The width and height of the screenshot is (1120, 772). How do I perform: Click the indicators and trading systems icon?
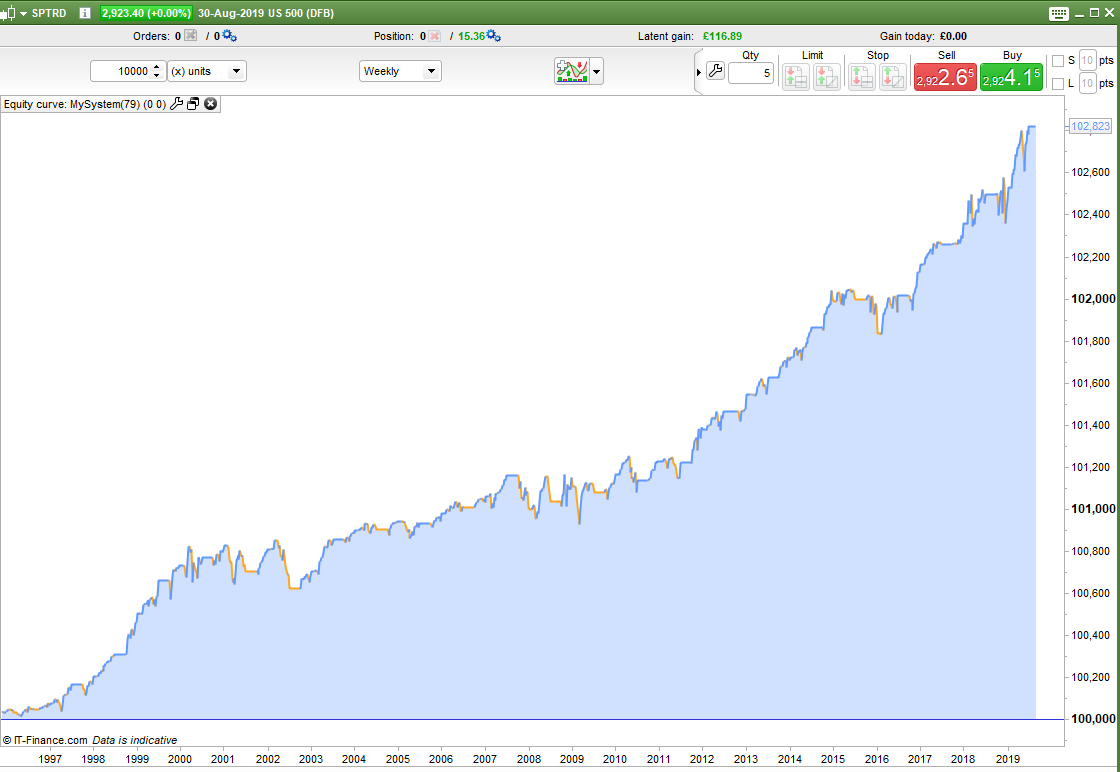(571, 71)
